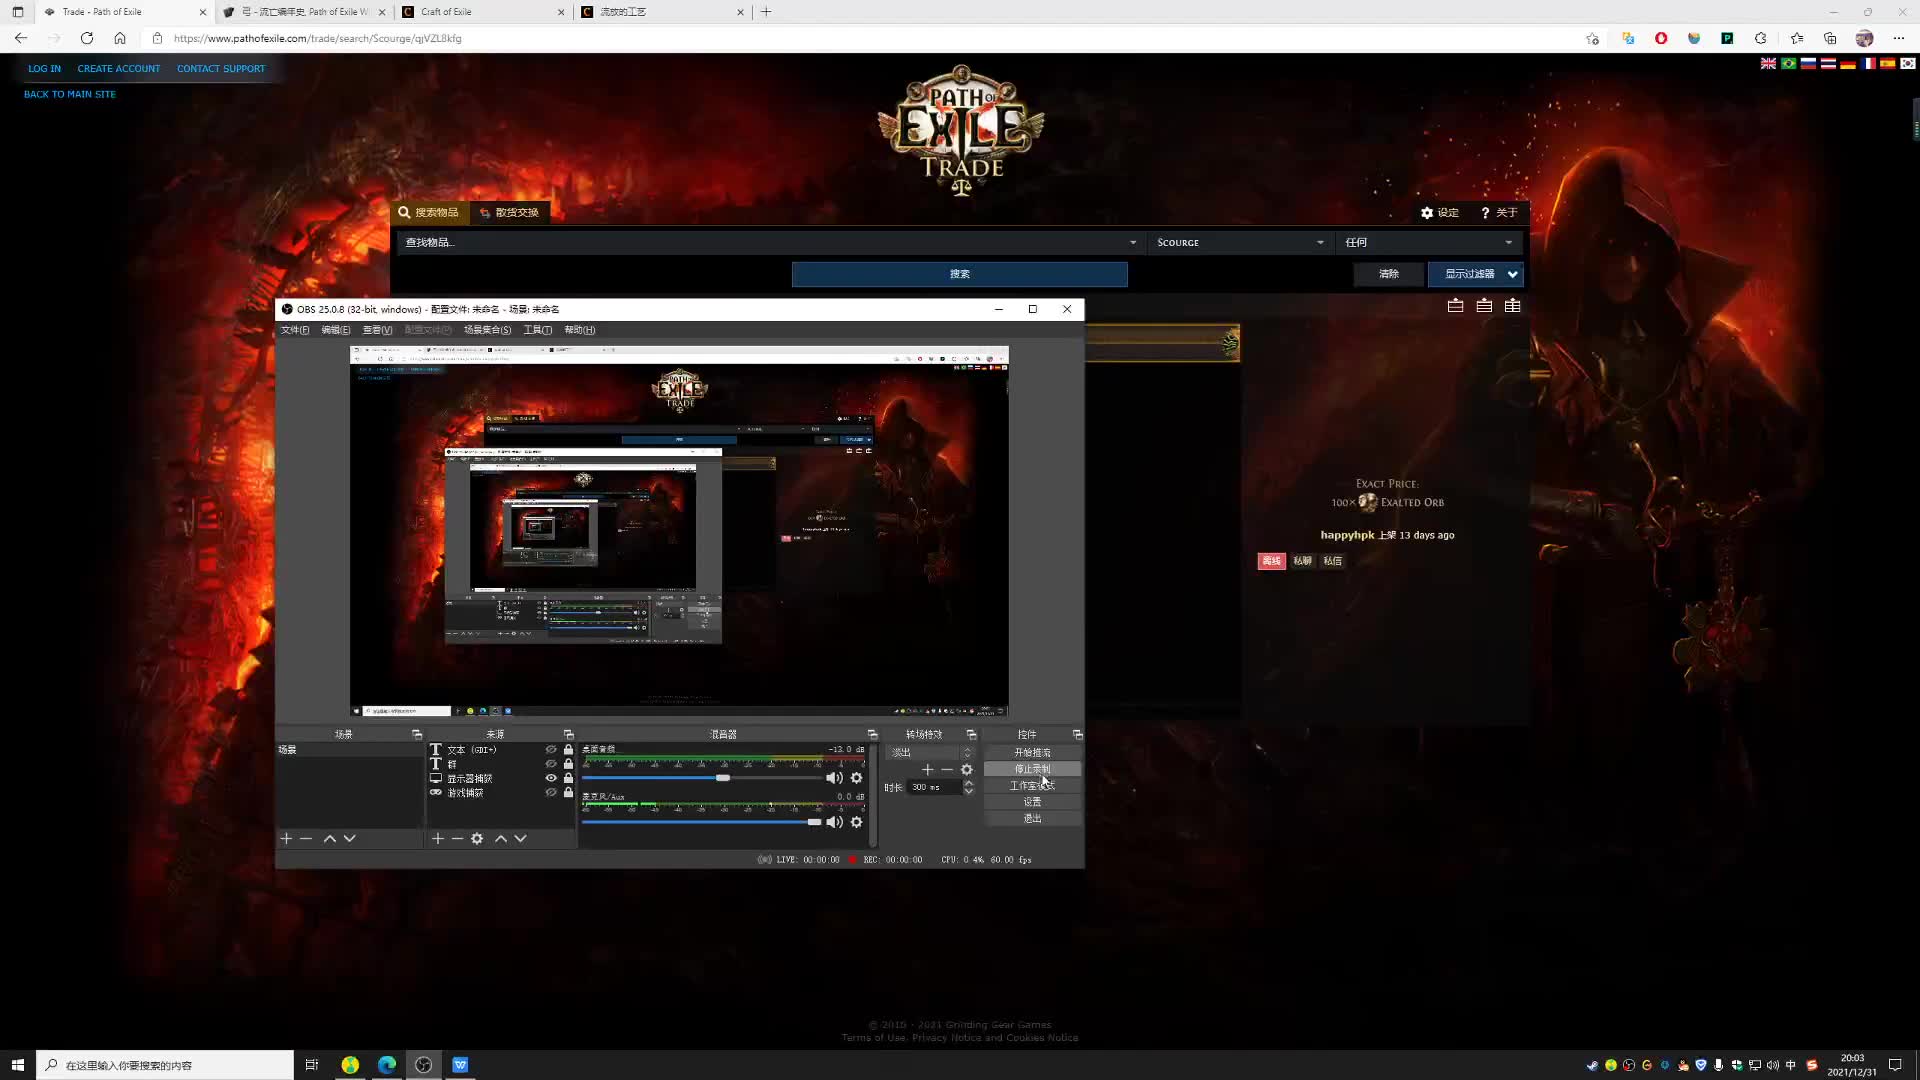Increase the transition duration stepper

tap(968, 783)
